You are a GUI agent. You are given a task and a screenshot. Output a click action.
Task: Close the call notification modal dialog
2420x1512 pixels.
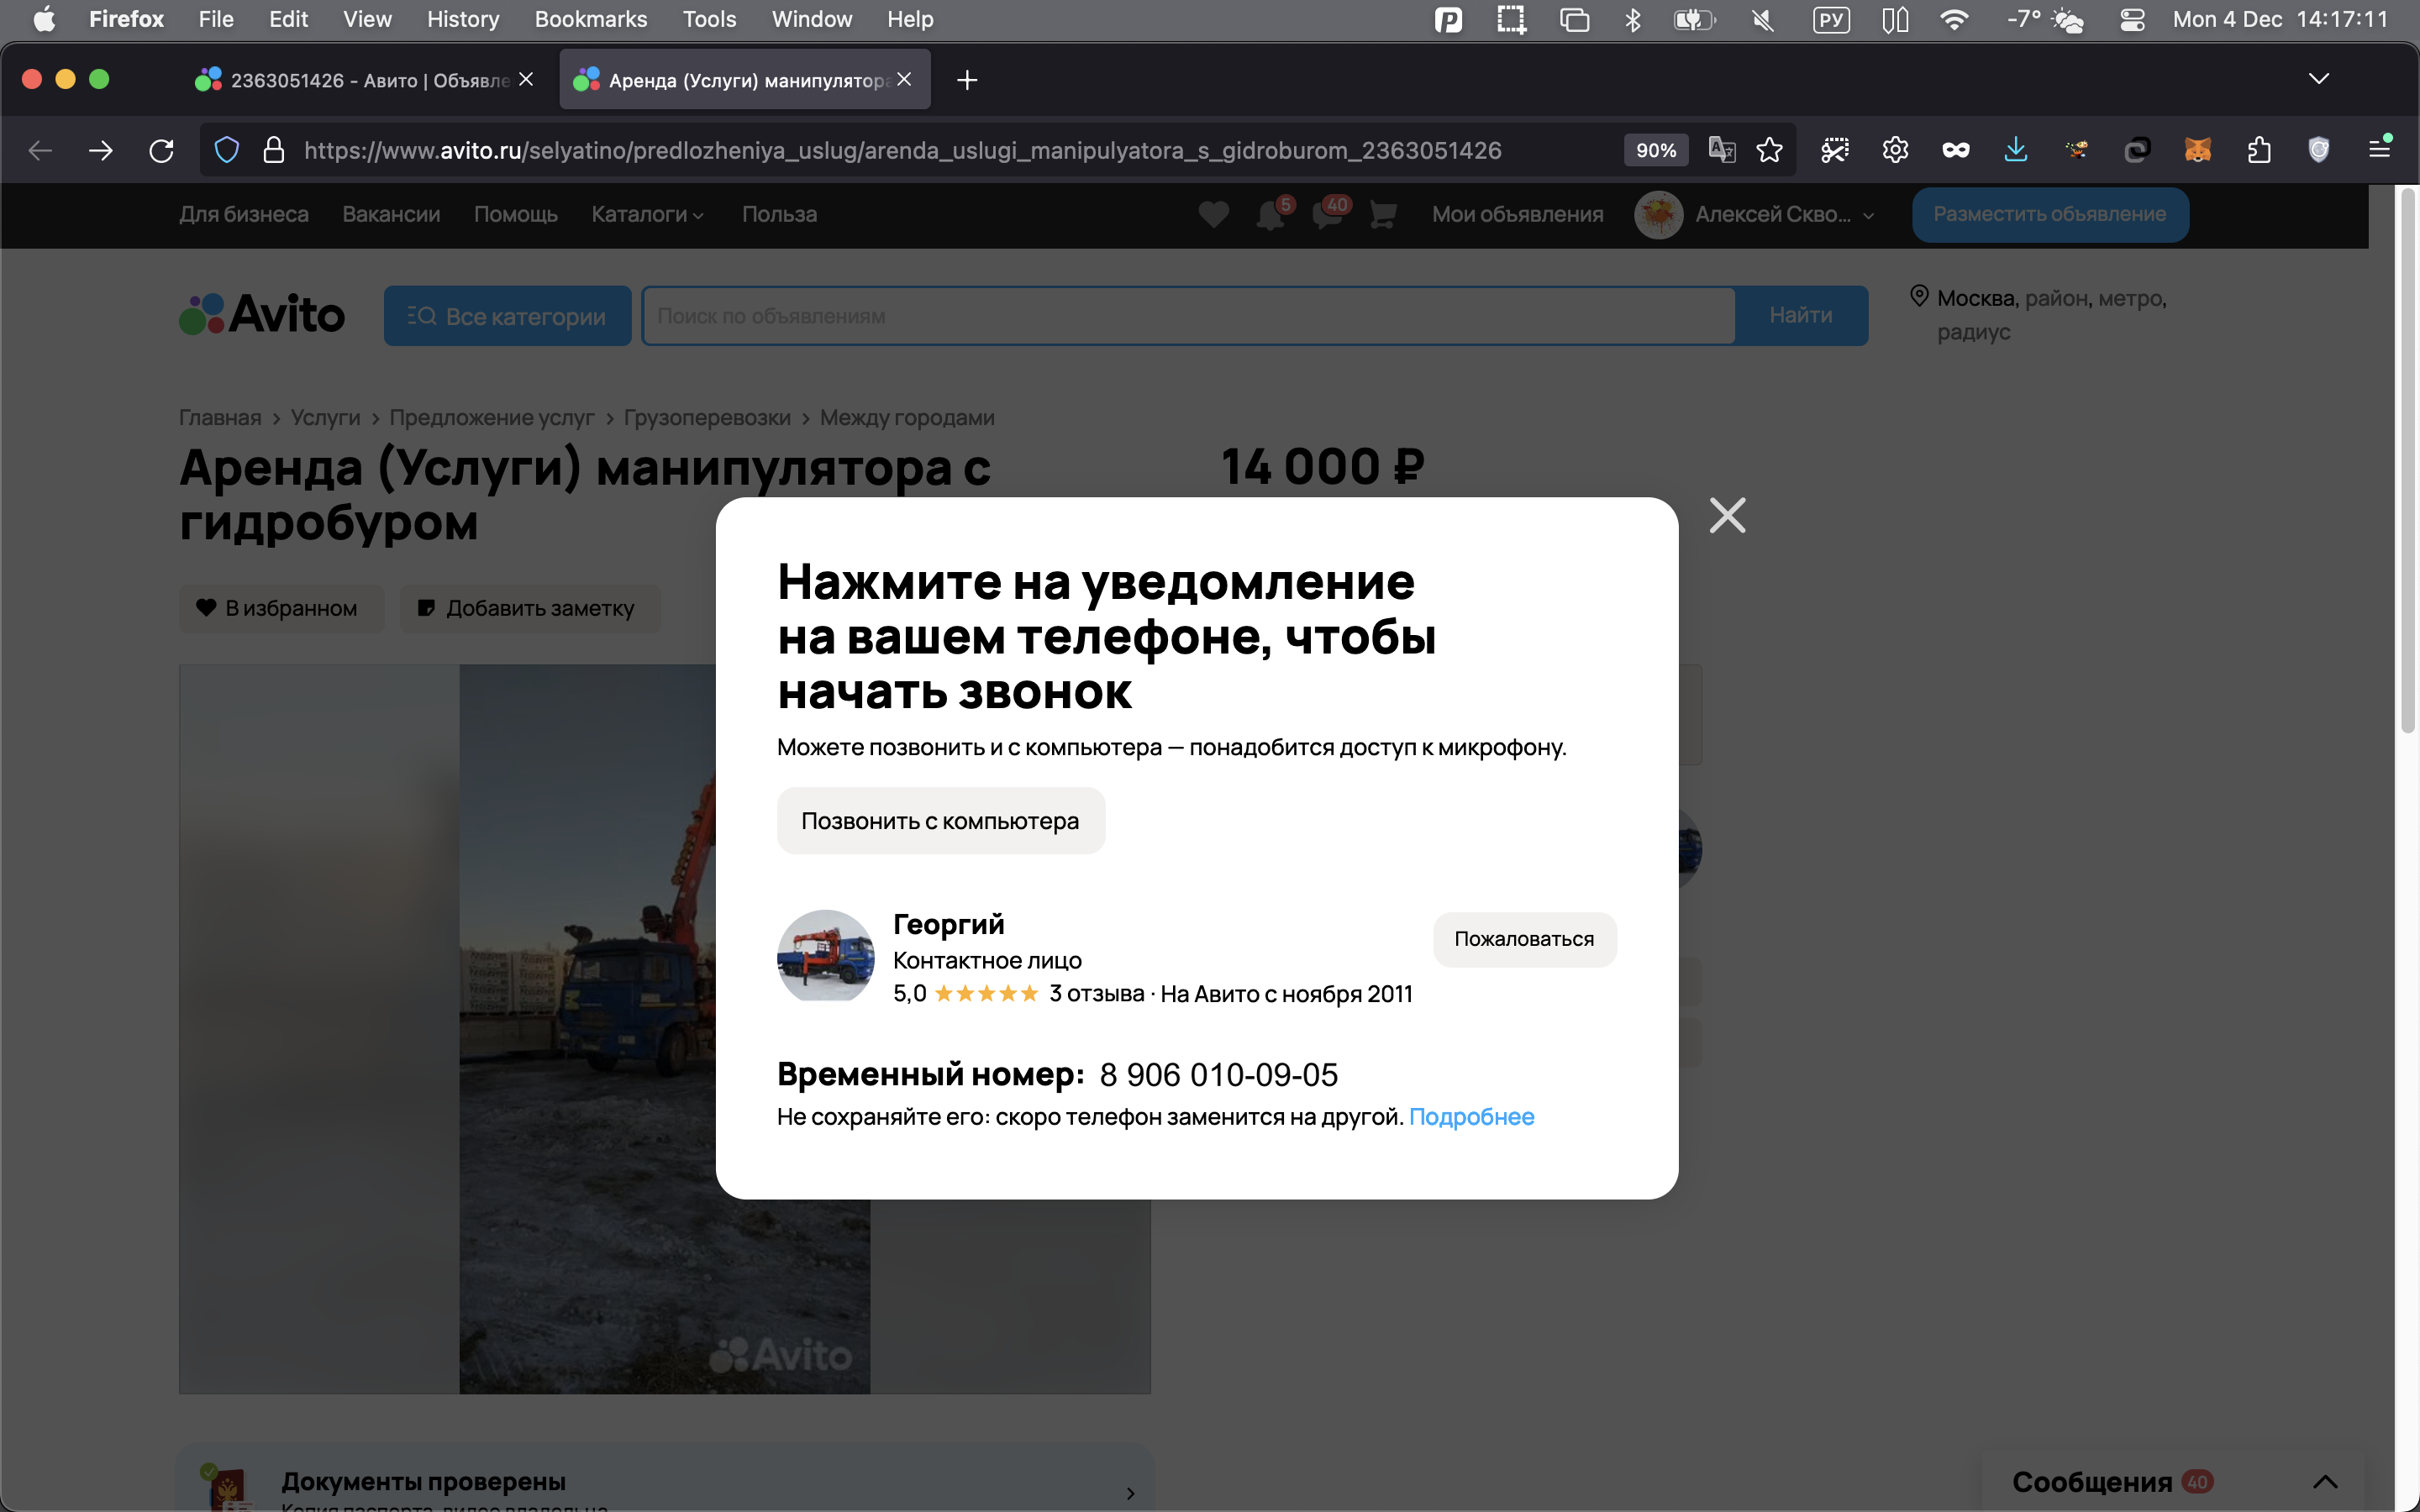pos(1727,516)
